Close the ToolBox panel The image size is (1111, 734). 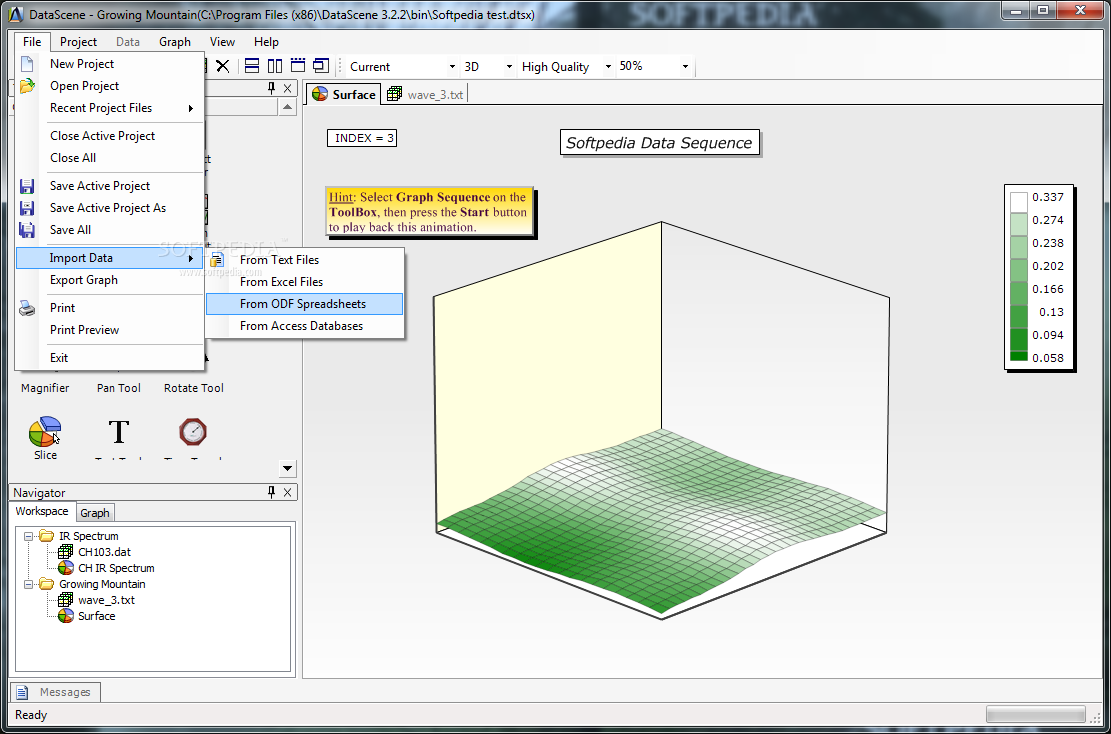pyautogui.click(x=287, y=88)
